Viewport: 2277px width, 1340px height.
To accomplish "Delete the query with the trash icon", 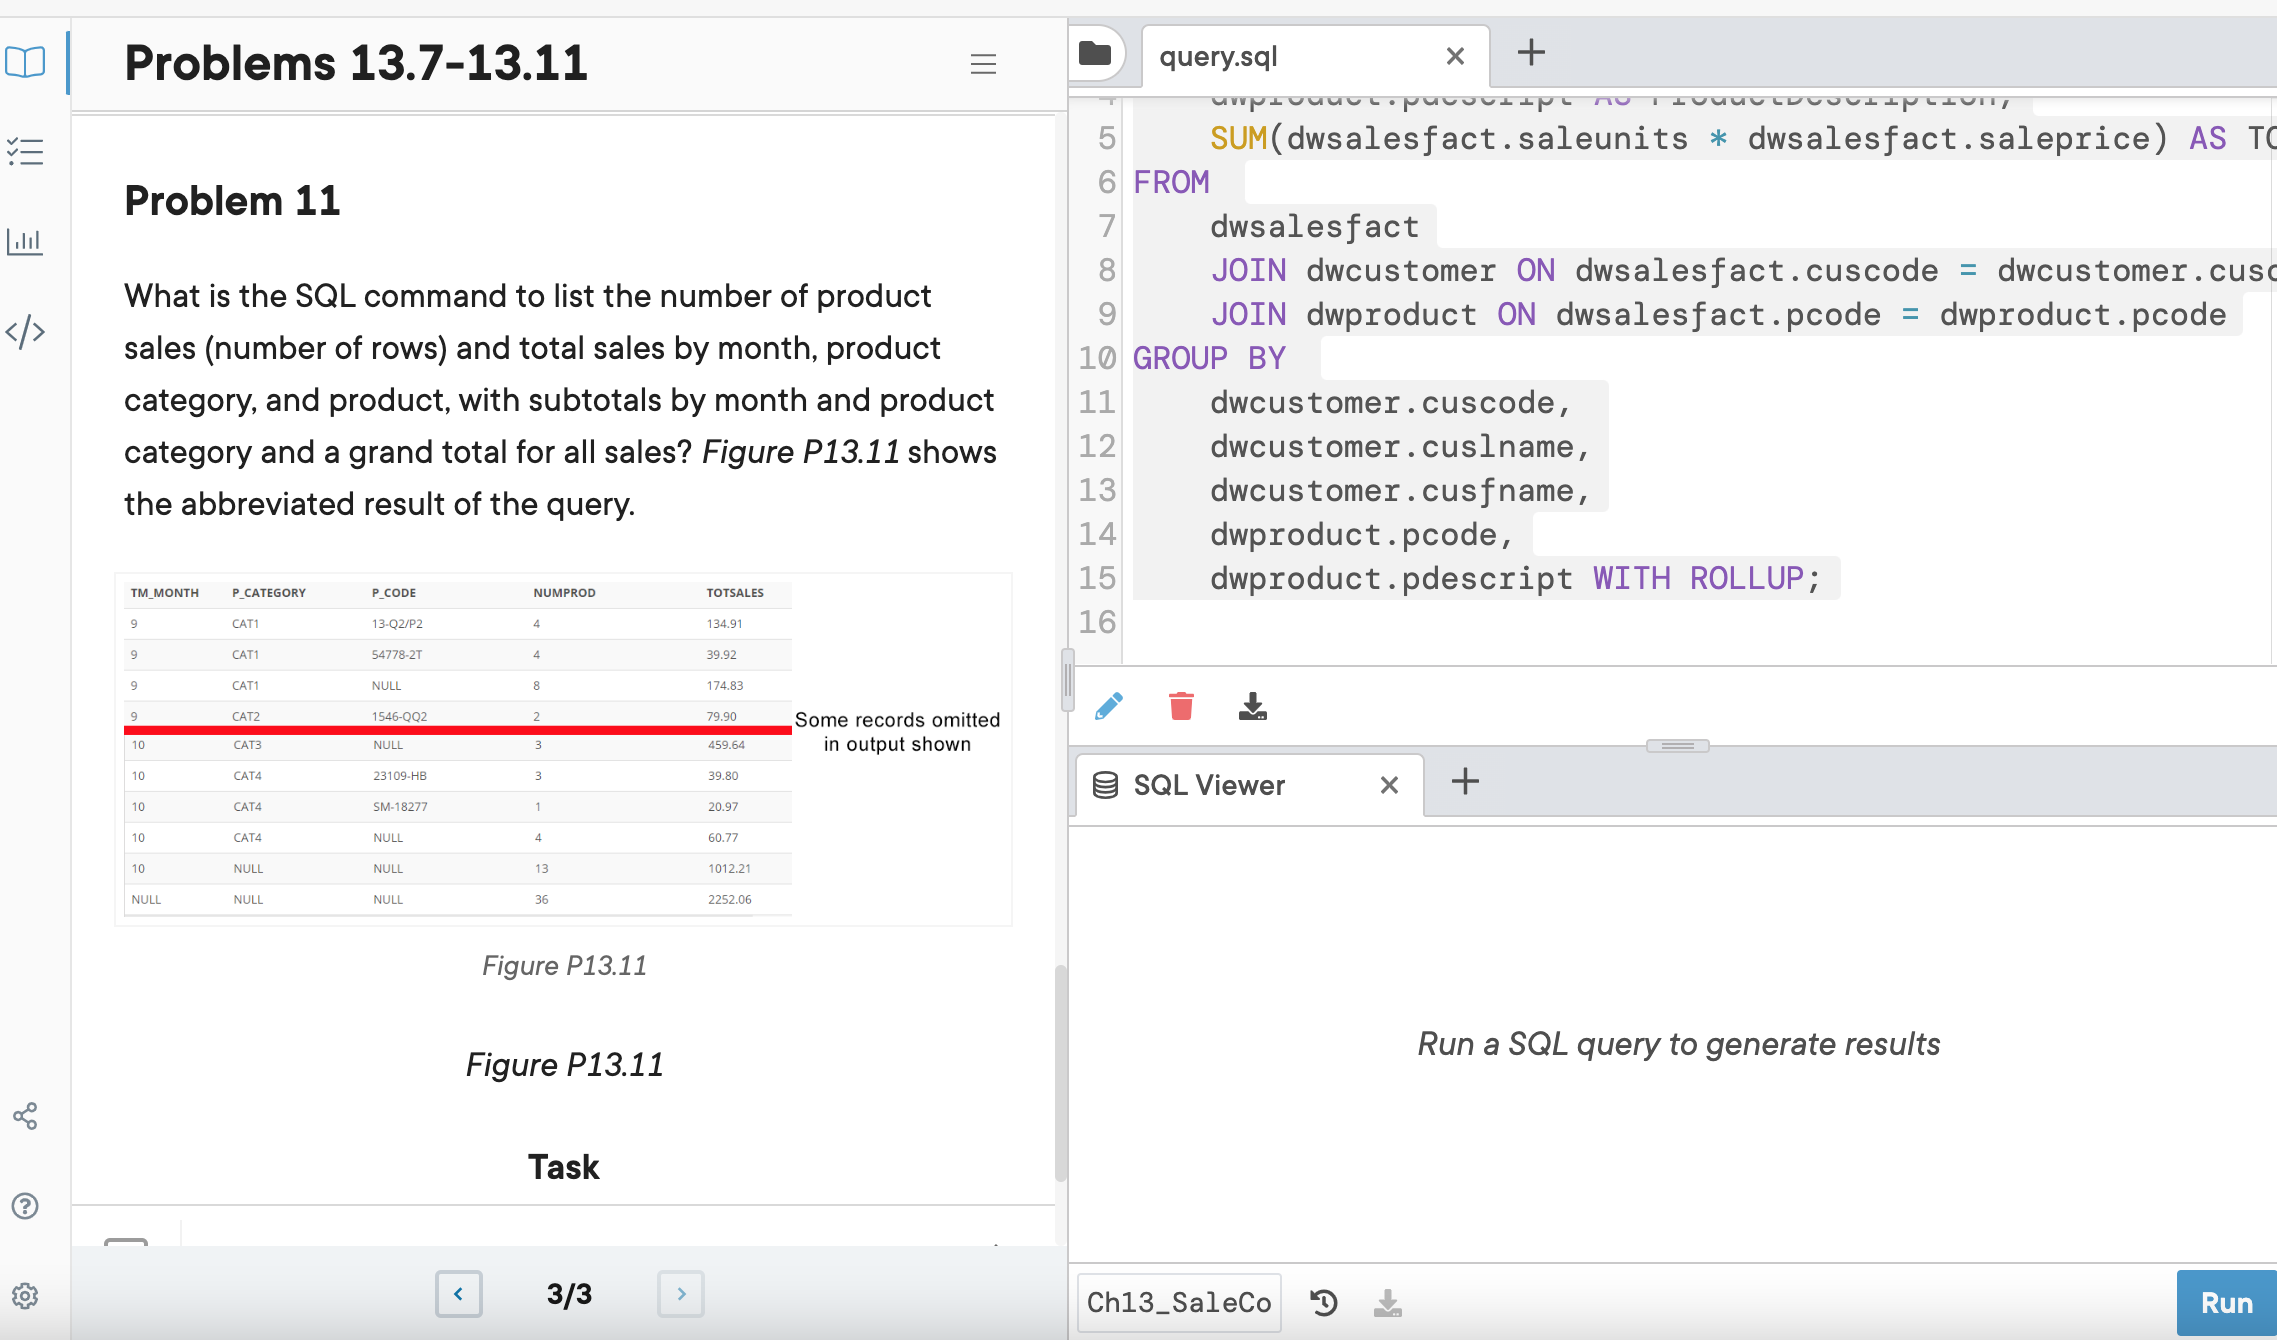I will [x=1181, y=705].
